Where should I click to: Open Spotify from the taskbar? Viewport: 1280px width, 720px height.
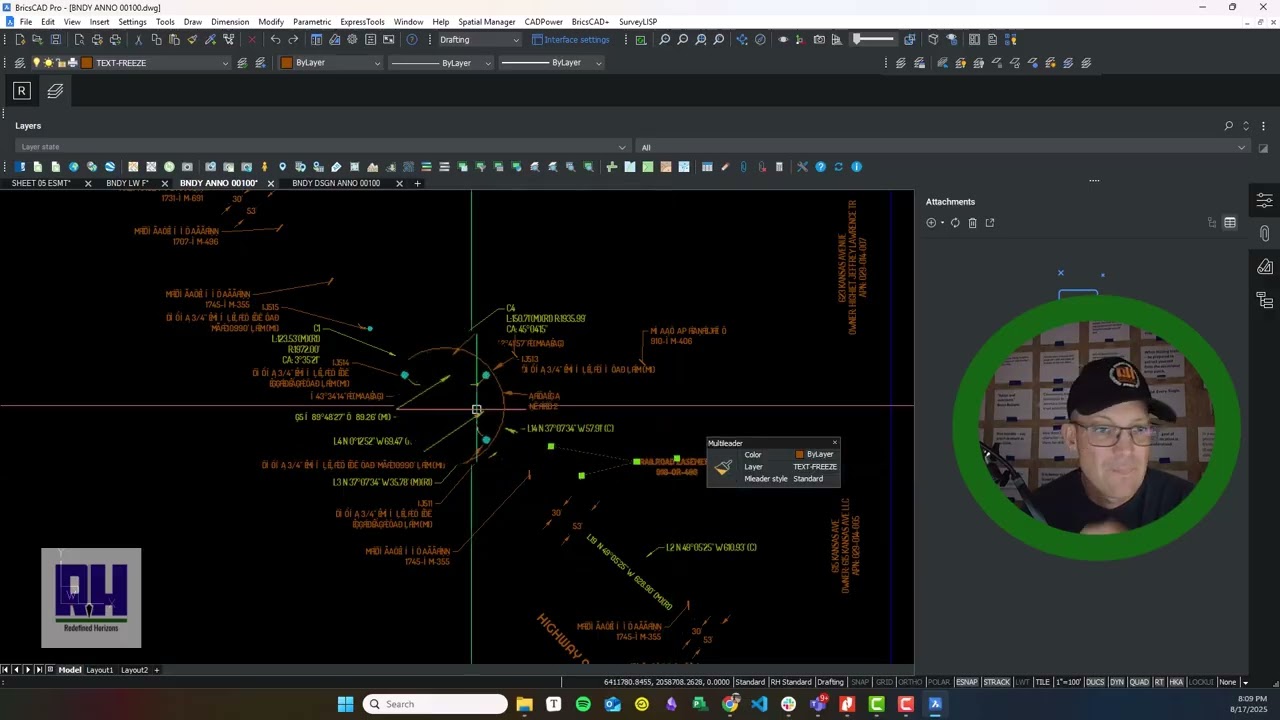[x=583, y=704]
